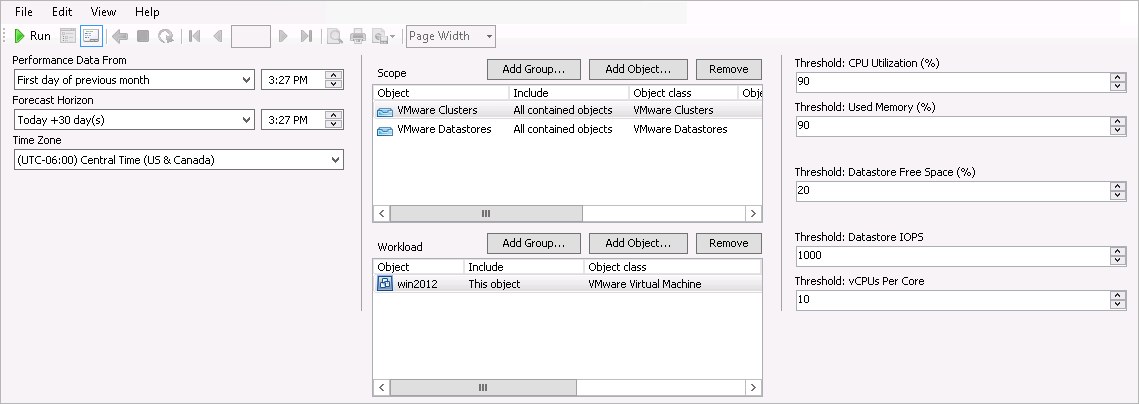The height and width of the screenshot is (404, 1139).
Task: Click the green Run button
Action: pyautogui.click(x=33, y=36)
